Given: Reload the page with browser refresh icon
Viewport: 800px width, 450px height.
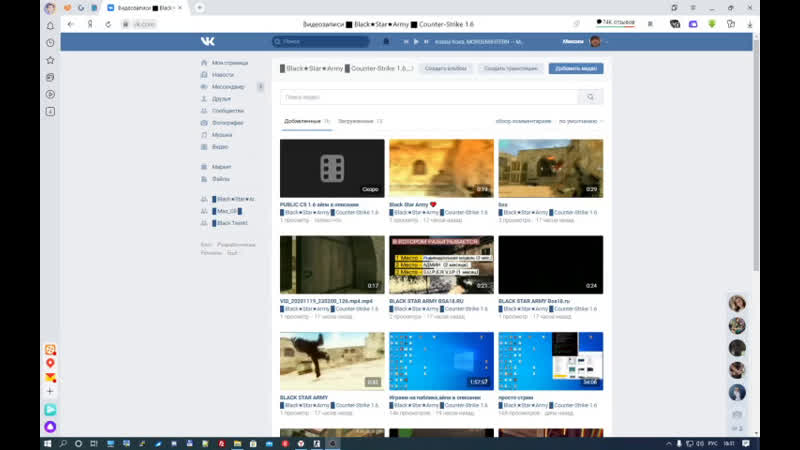Looking at the screenshot, I should [108, 24].
